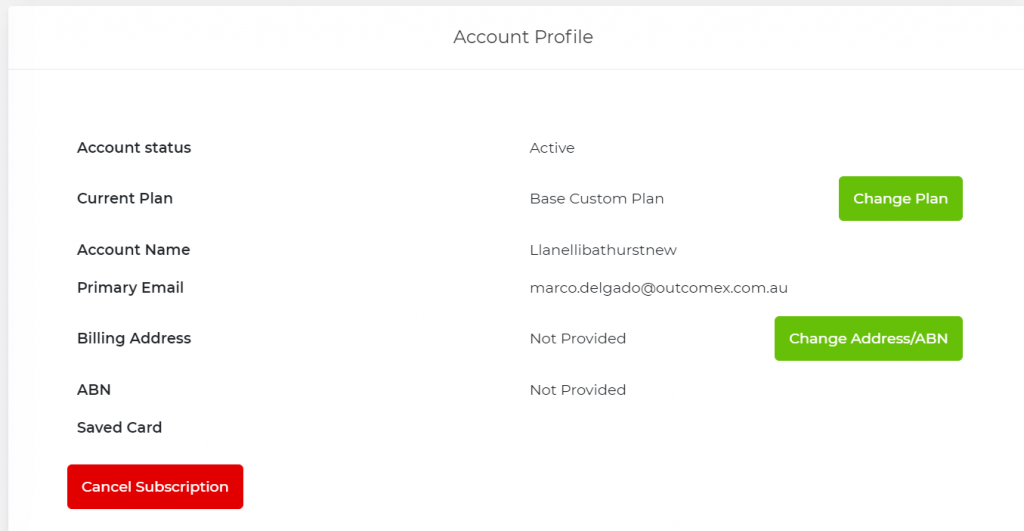Screen dimensions: 1024x531
Task: Click Not Provided next to Billing Address
Action: 578,339
